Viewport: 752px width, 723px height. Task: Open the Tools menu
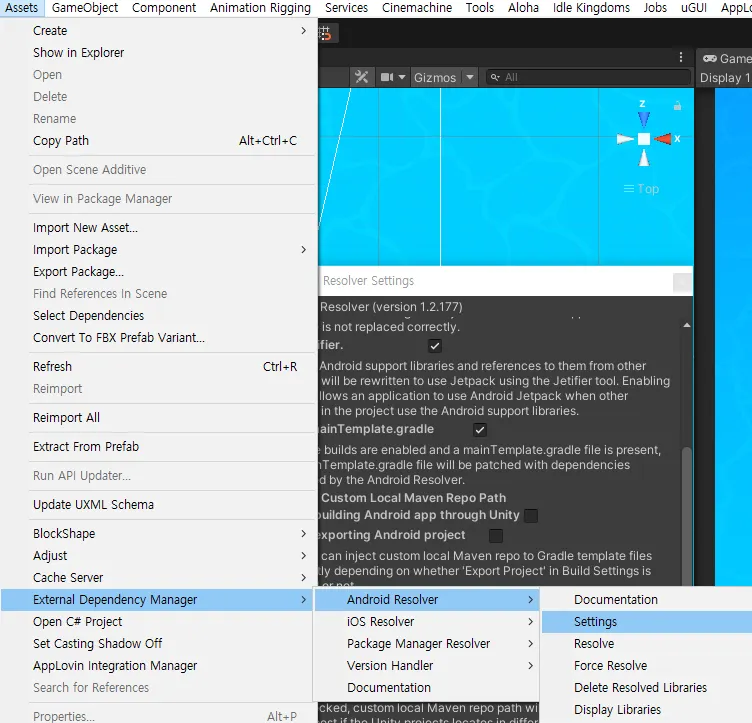480,8
